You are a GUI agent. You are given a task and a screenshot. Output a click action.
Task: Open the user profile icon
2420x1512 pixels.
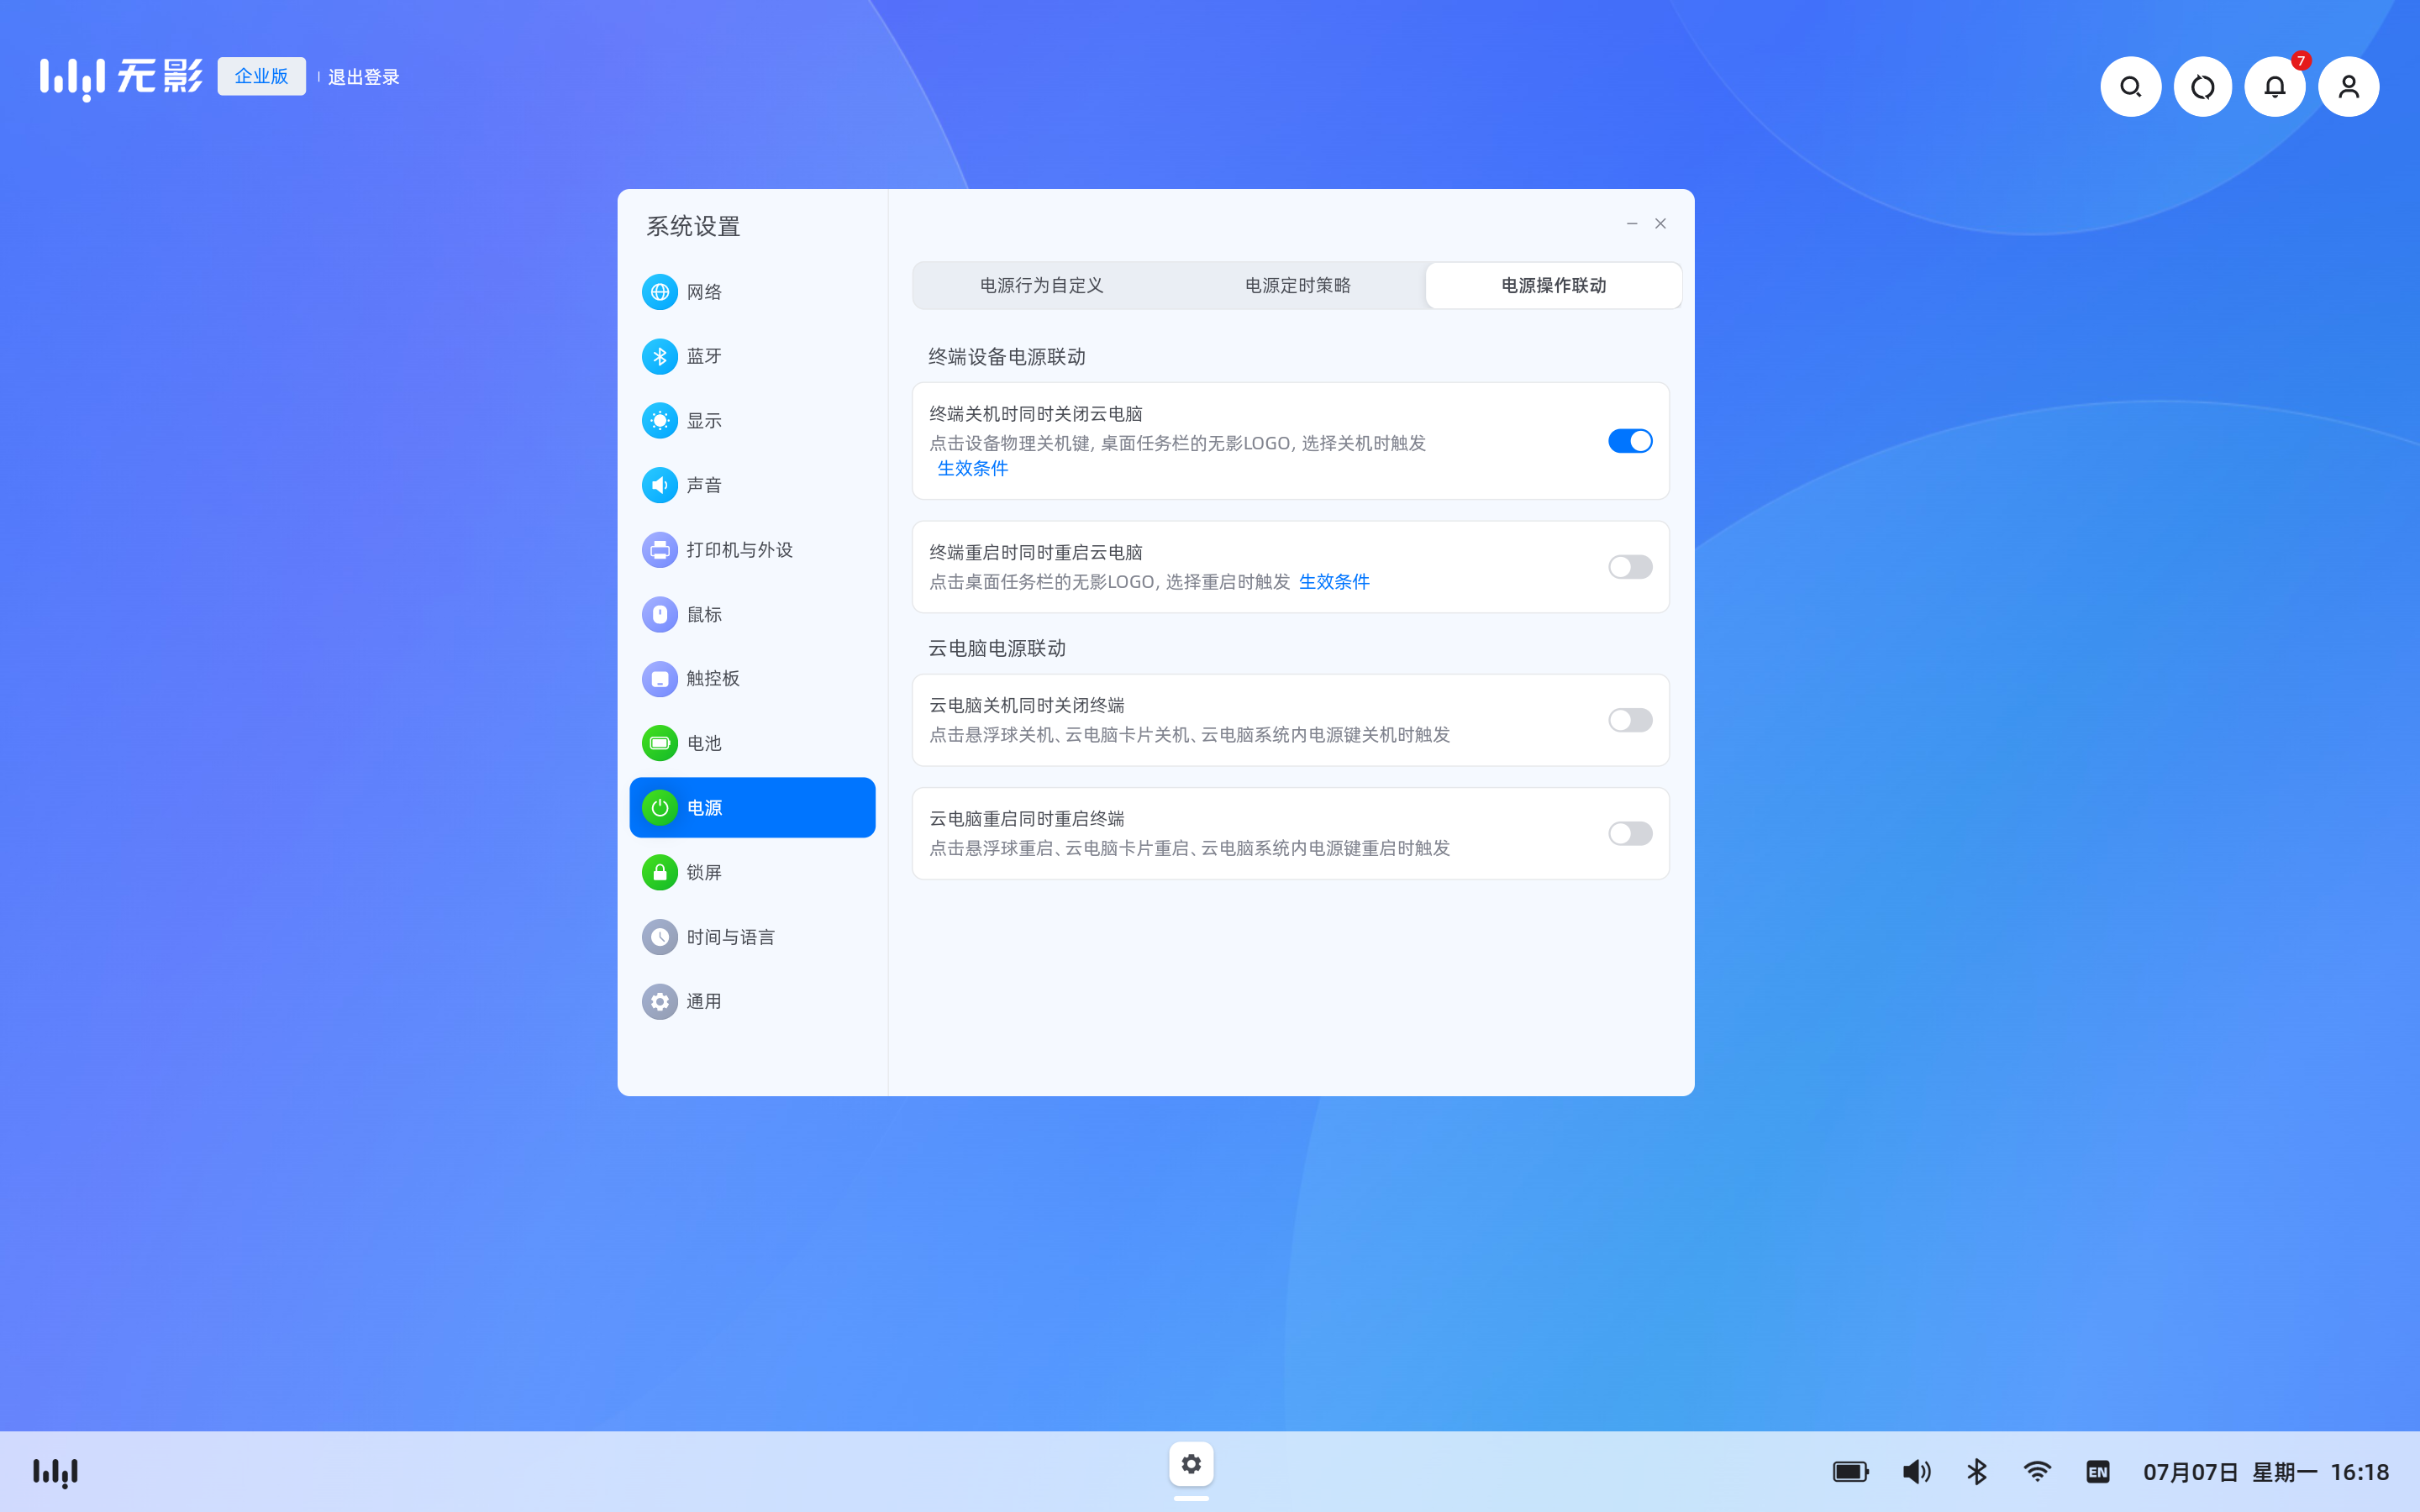point(2348,87)
